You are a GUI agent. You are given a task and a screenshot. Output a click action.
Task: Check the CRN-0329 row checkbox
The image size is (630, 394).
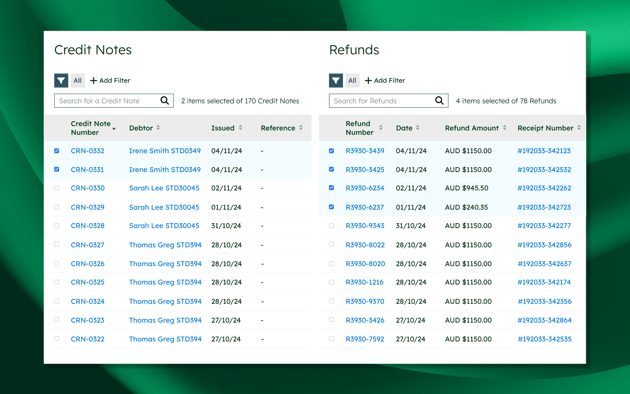tap(57, 207)
